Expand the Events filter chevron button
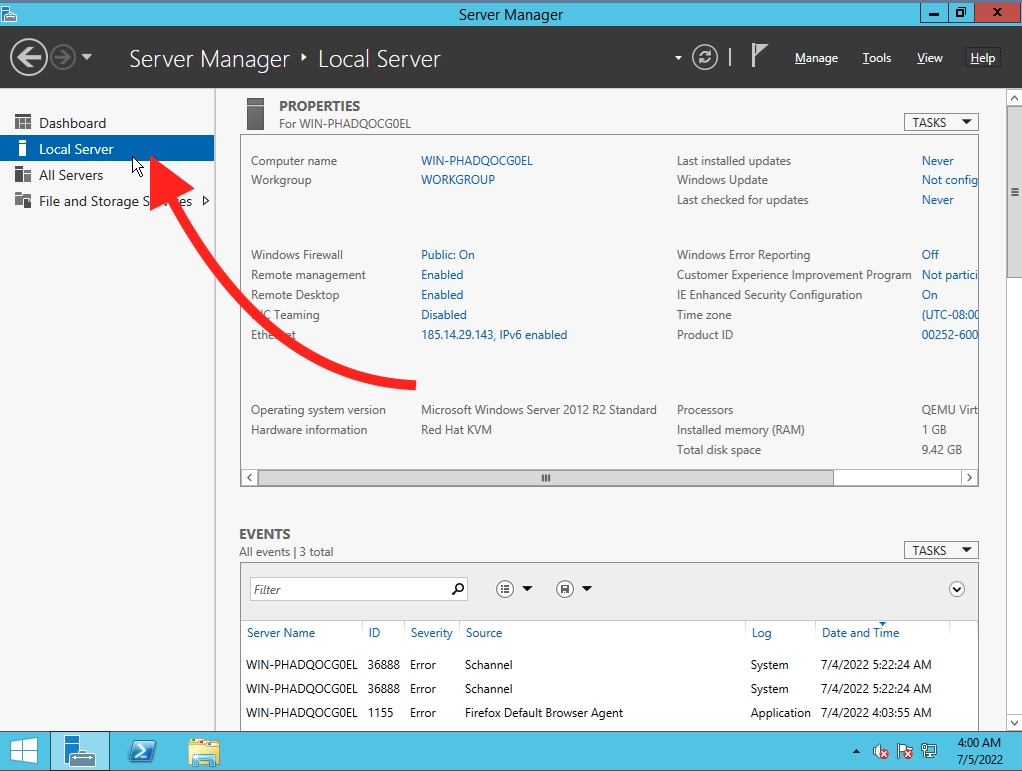This screenshot has height=771, width=1022. click(x=956, y=589)
